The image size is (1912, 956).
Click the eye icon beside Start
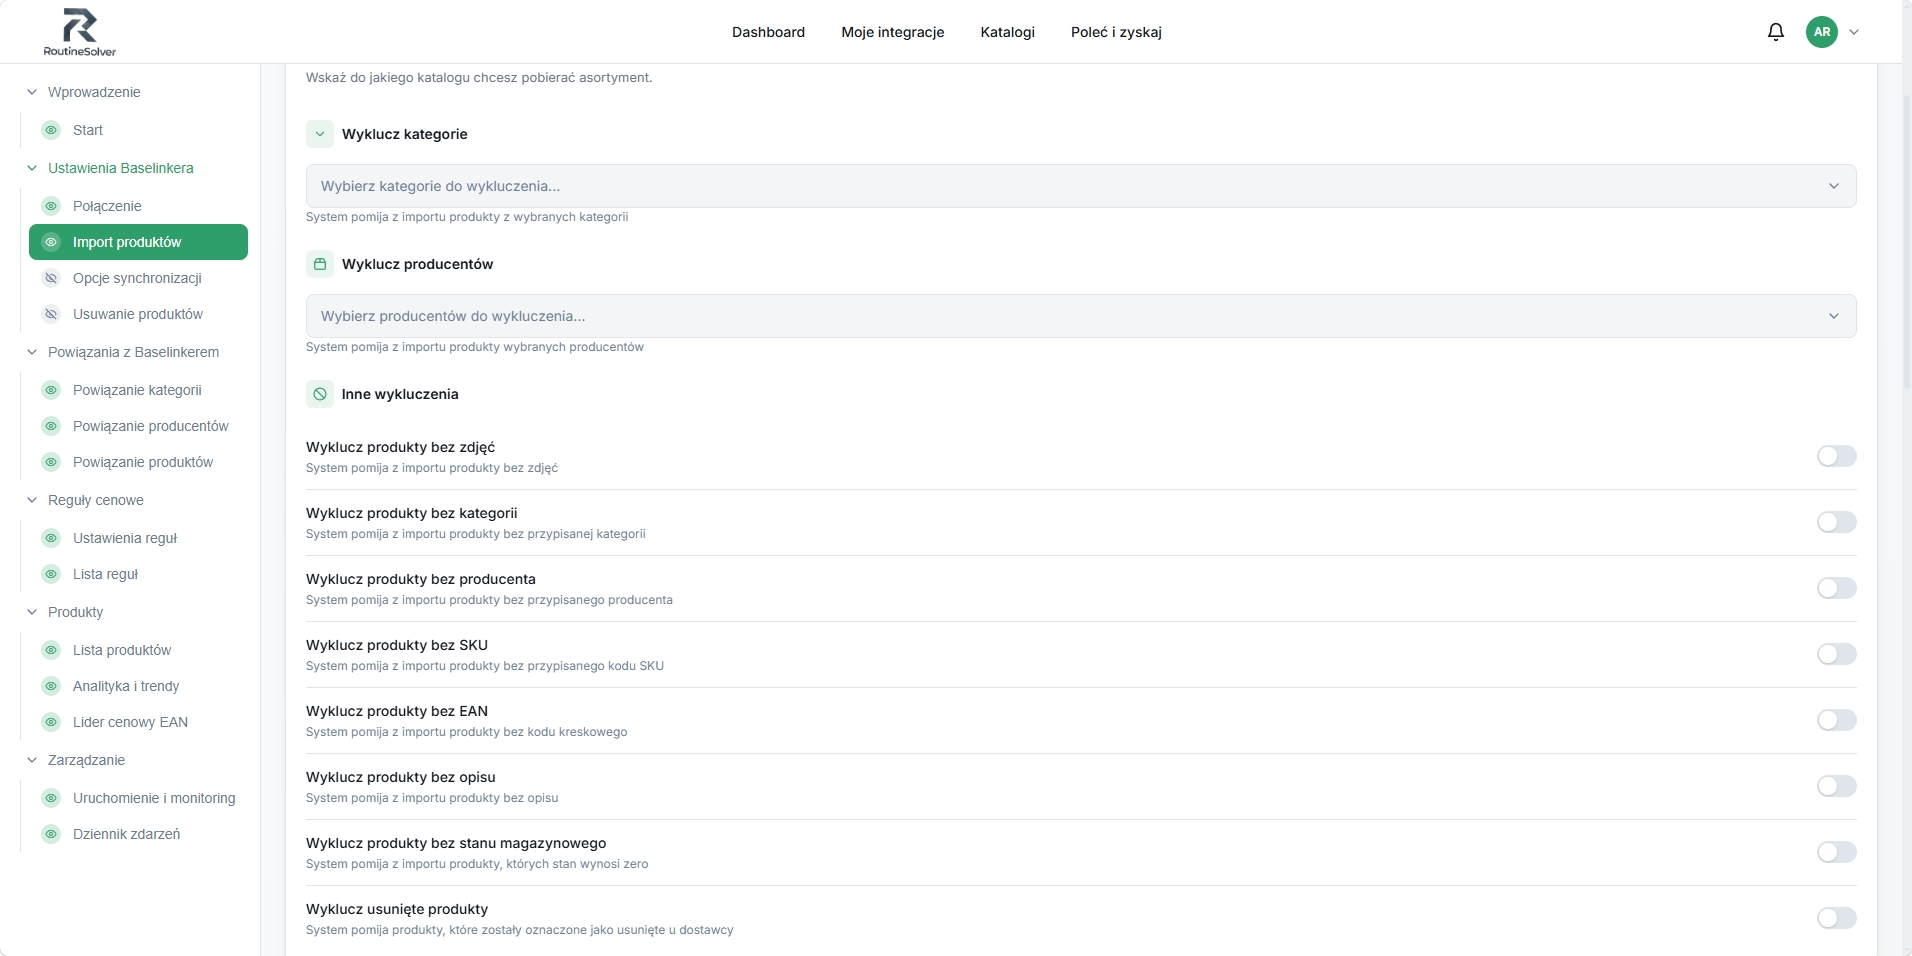point(51,130)
